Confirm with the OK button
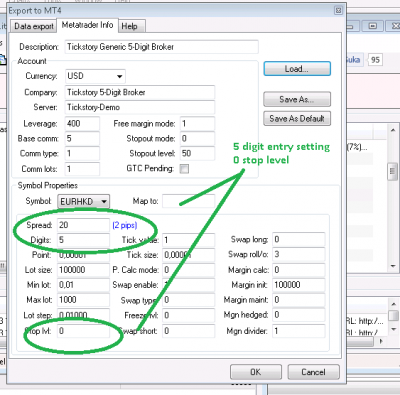This screenshot has width=400, height=395. [256, 372]
